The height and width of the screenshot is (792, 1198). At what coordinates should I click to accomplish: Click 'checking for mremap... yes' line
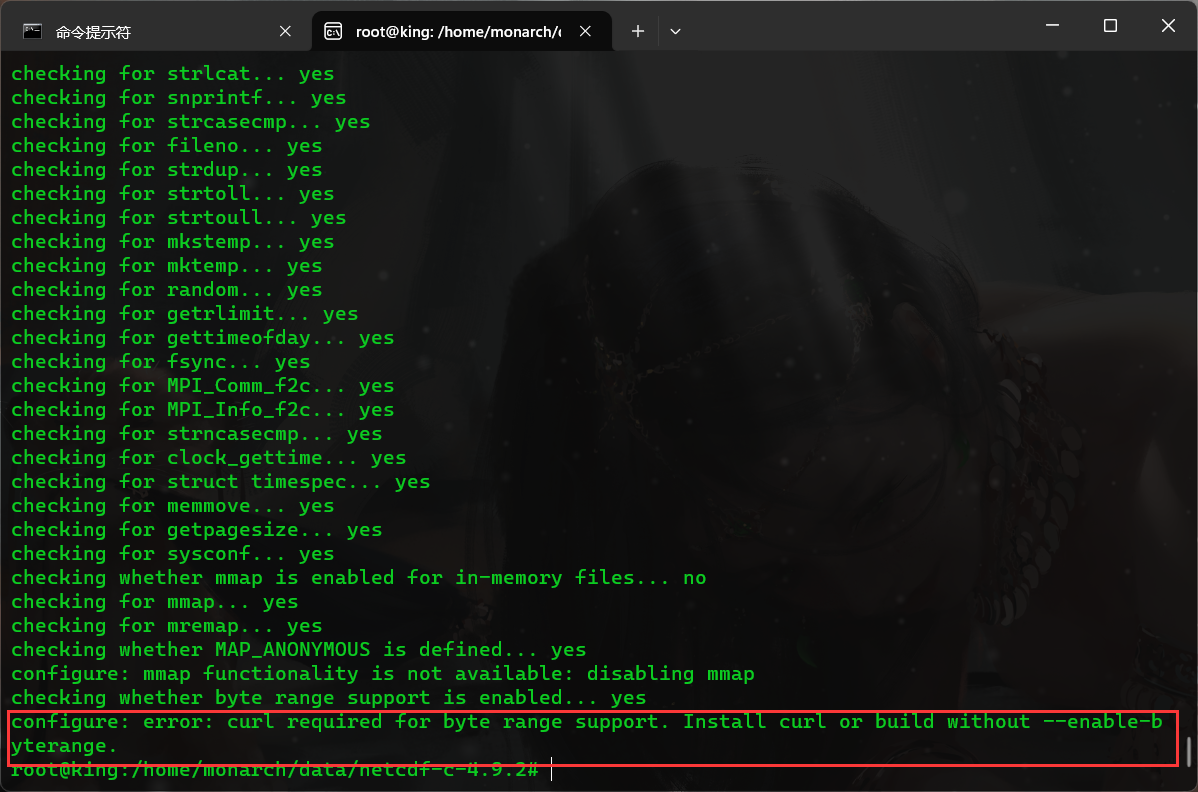tap(167, 626)
